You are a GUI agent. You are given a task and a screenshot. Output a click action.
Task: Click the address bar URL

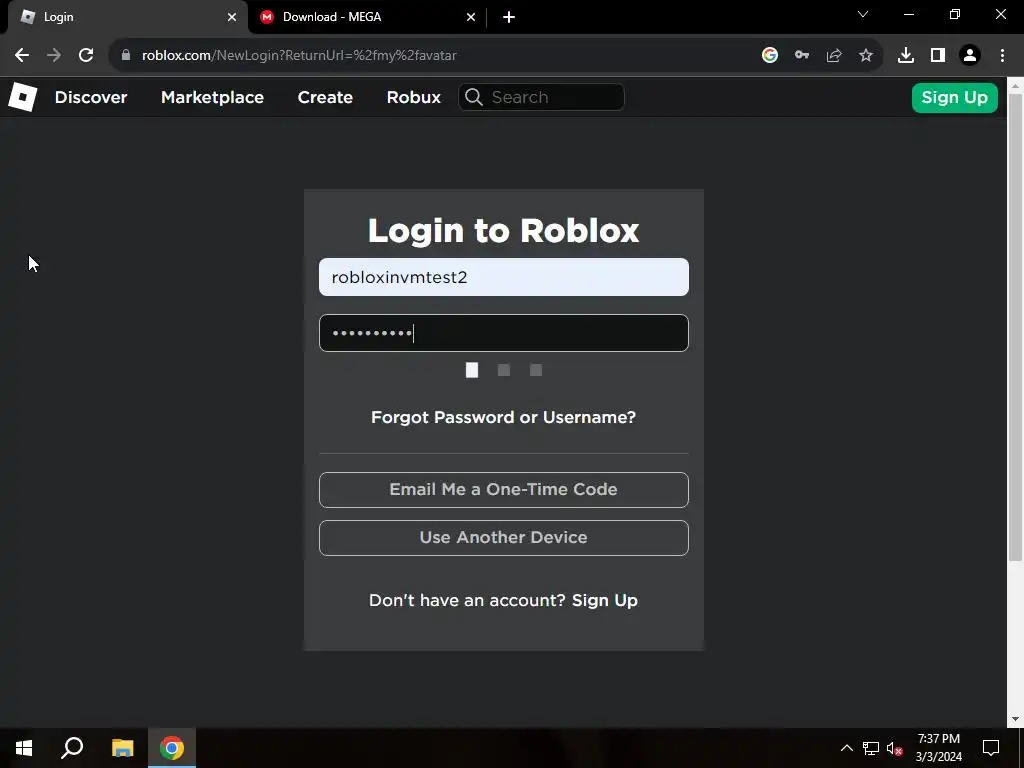(x=299, y=56)
